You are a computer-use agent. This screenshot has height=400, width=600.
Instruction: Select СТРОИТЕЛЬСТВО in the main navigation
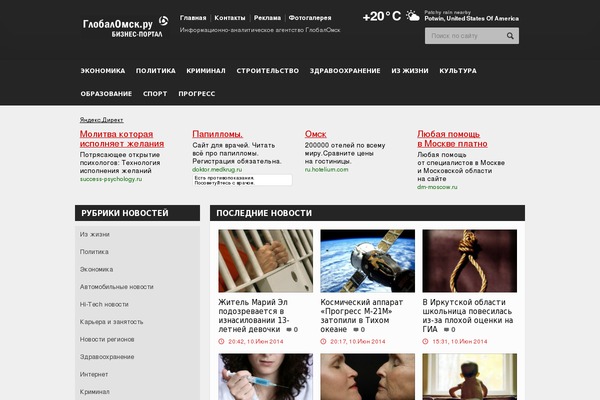[267, 70]
